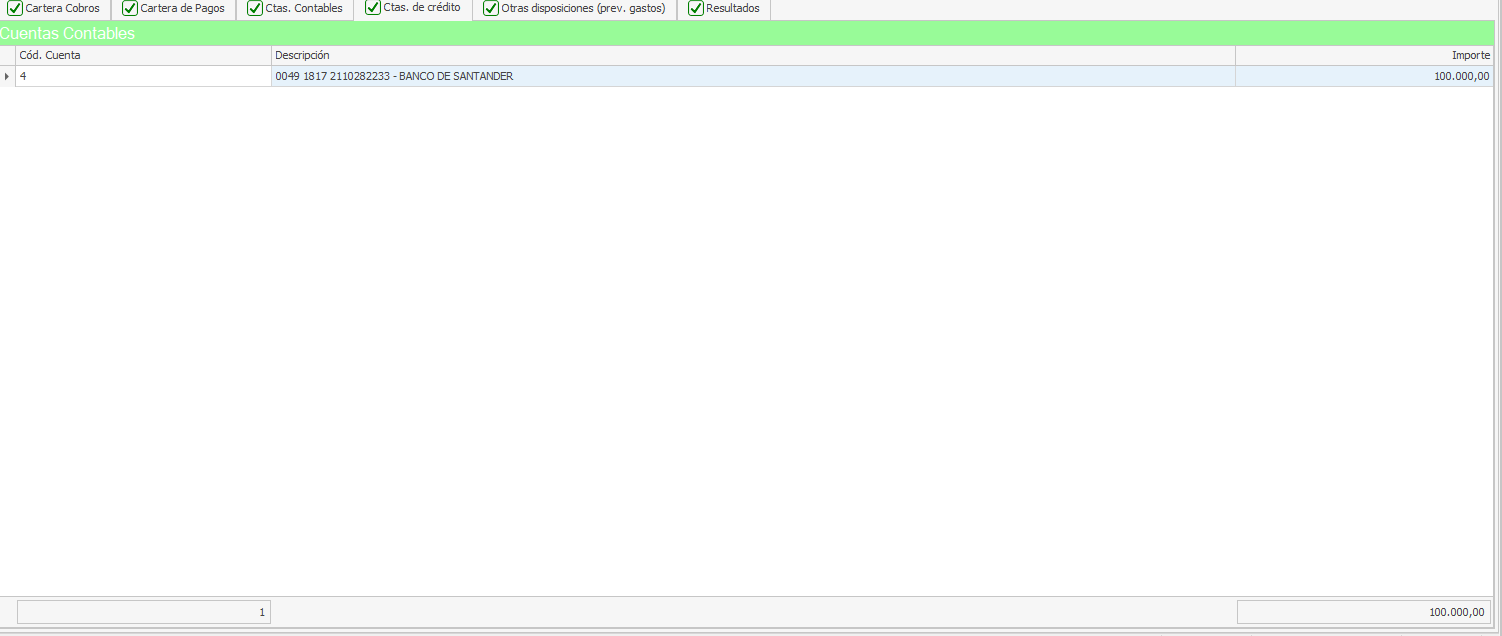This screenshot has width=1502, height=636.
Task: Toggle the Otras disposiciones checkbox
Action: 491,8
